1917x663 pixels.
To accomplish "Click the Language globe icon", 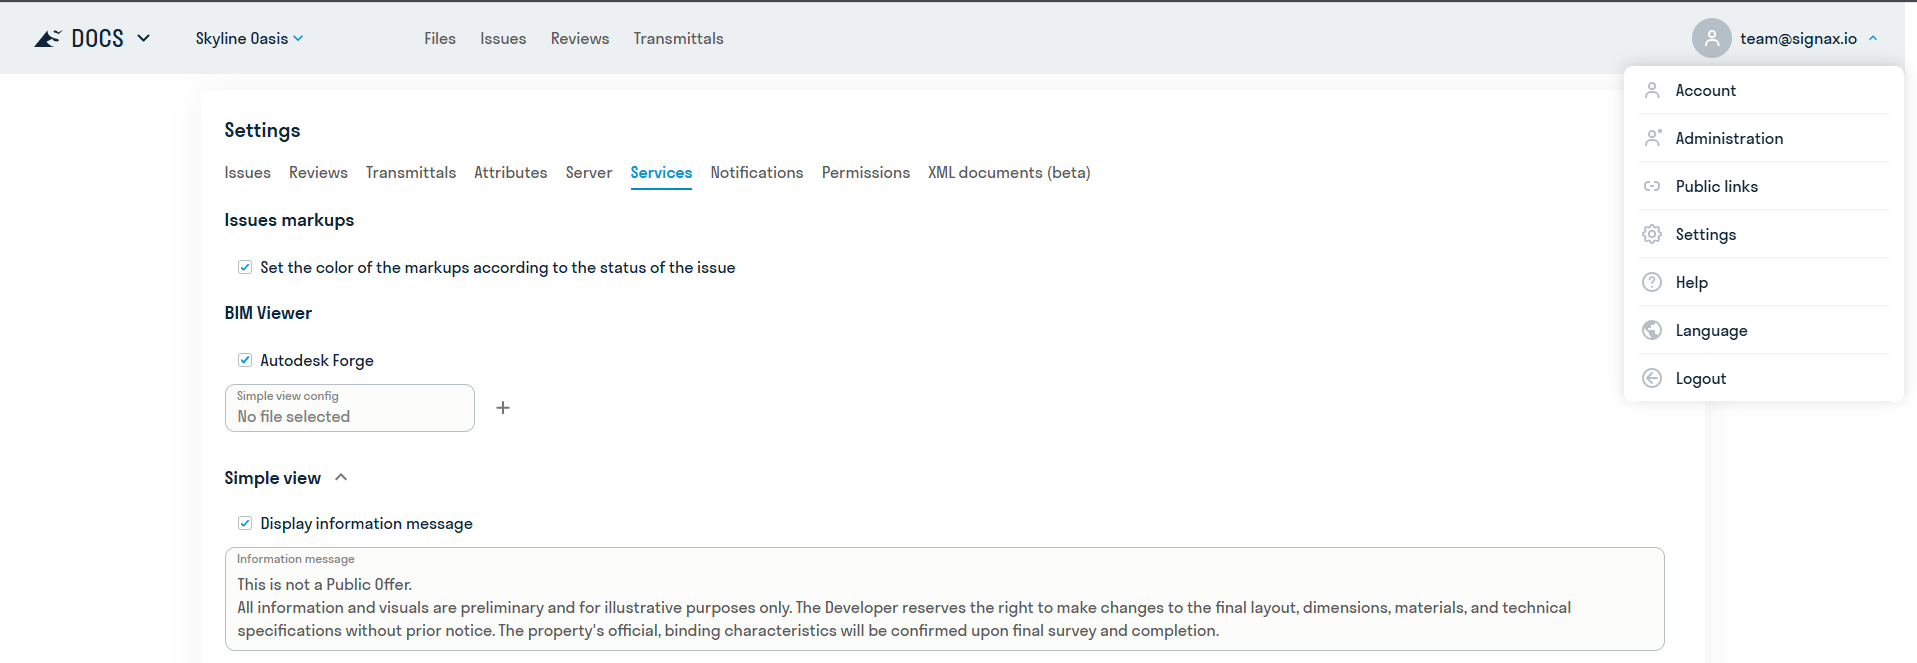I will pyautogui.click(x=1652, y=330).
